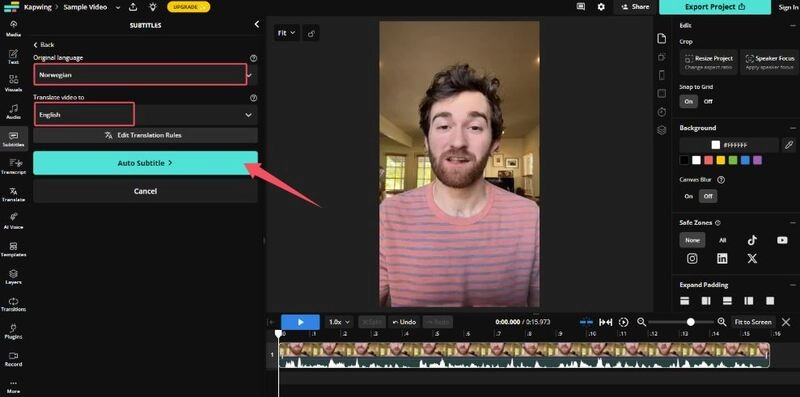Select YouTube safe zone
Viewport: 800px width, 397px height.
pos(782,240)
